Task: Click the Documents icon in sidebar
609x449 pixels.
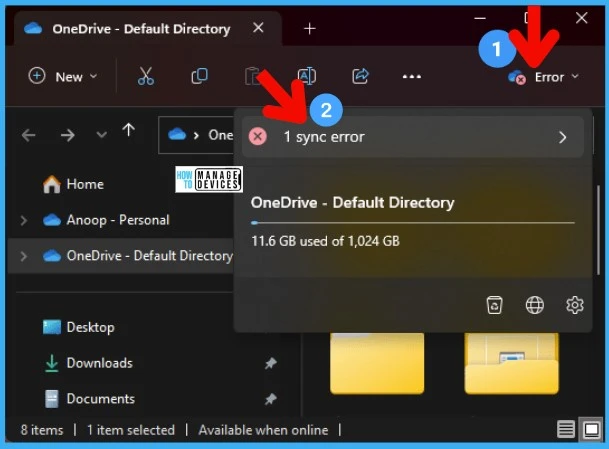Action: [52, 399]
